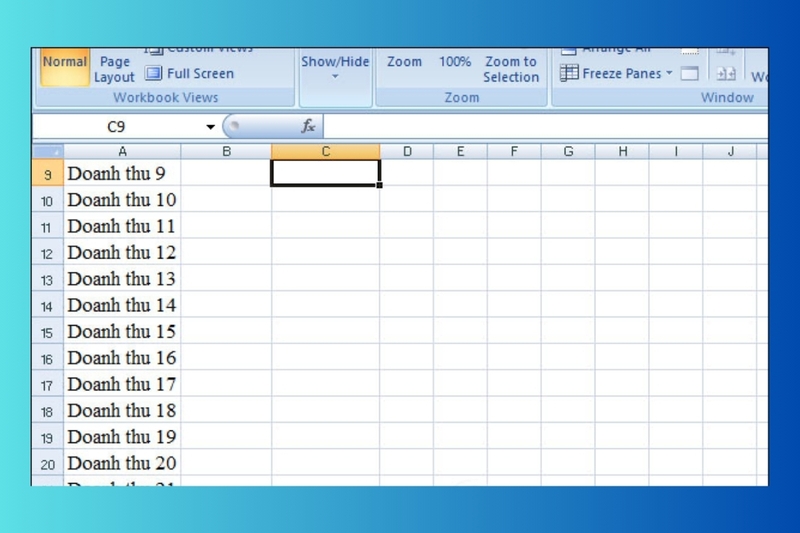The height and width of the screenshot is (533, 800).
Task: Select row 15 header
Action: coord(47,332)
